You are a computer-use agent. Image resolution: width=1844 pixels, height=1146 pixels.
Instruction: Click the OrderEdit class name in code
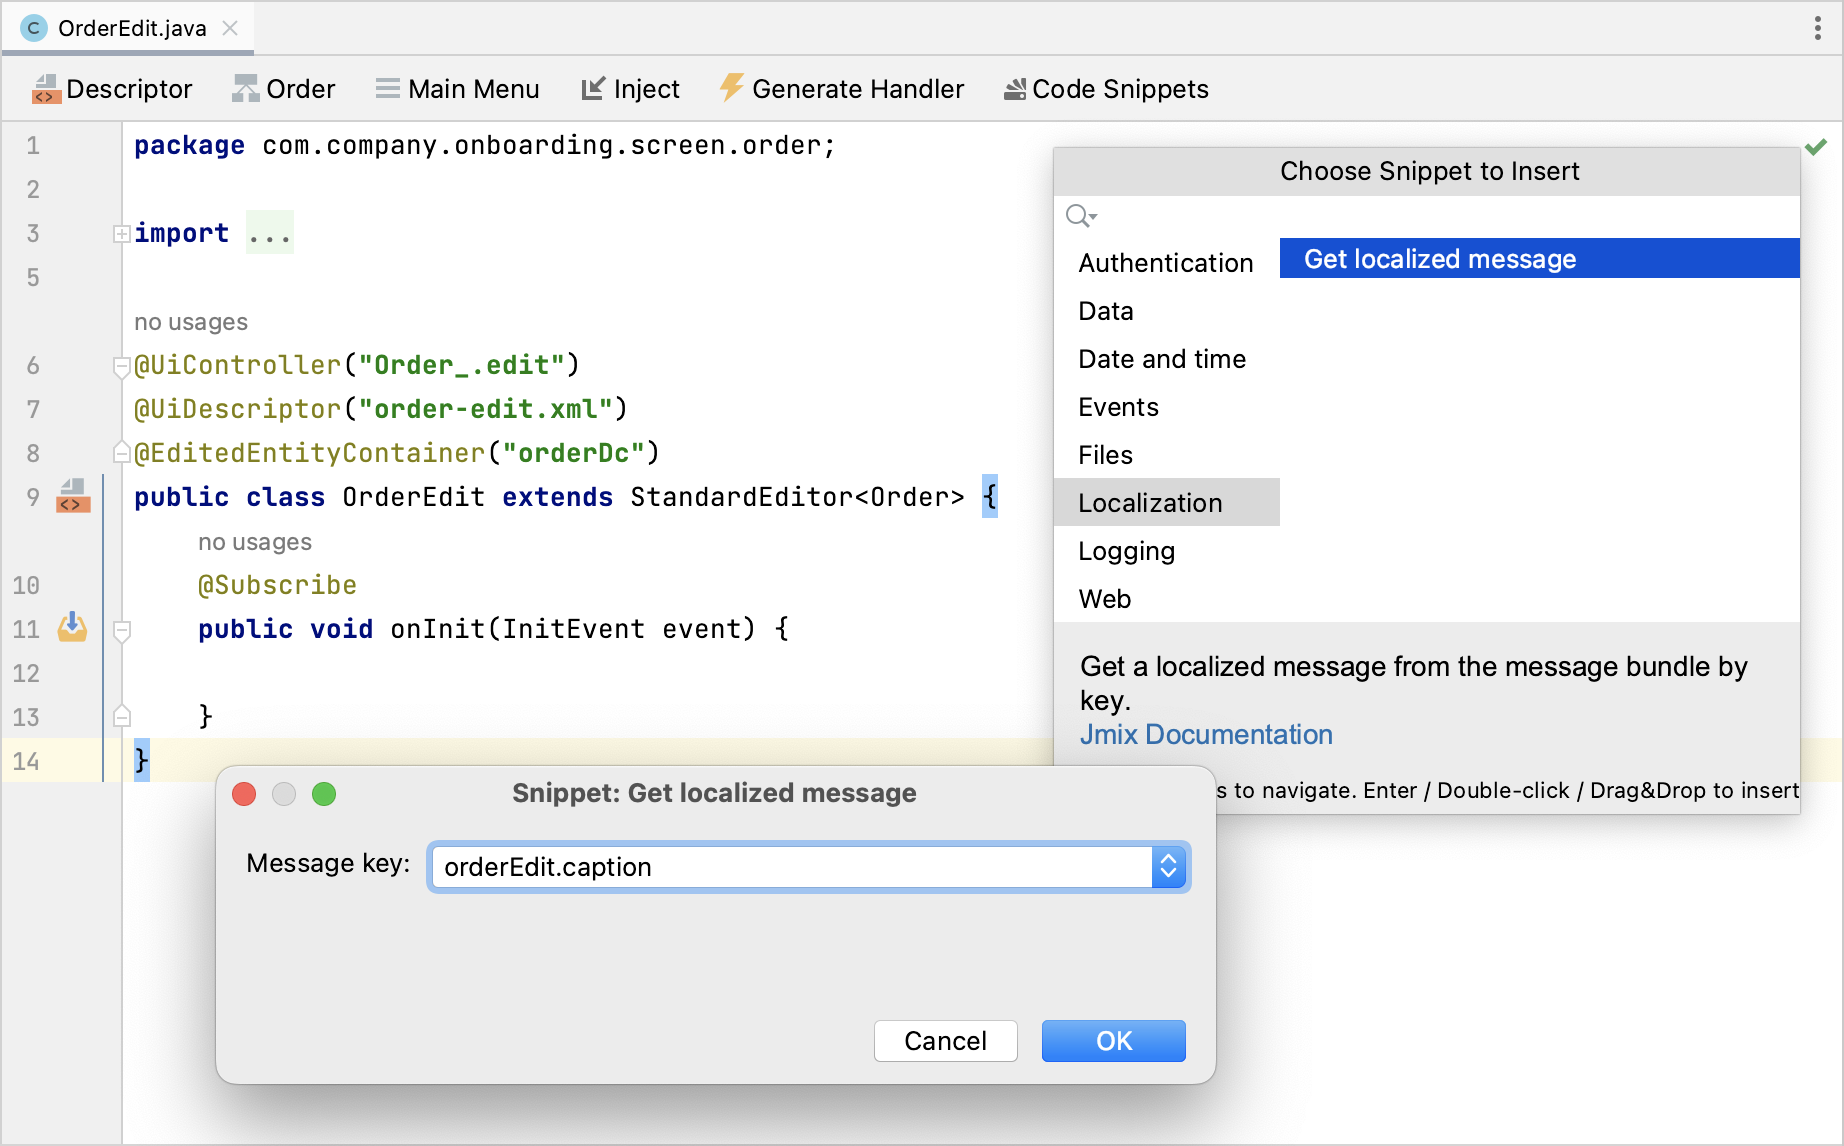(x=413, y=497)
